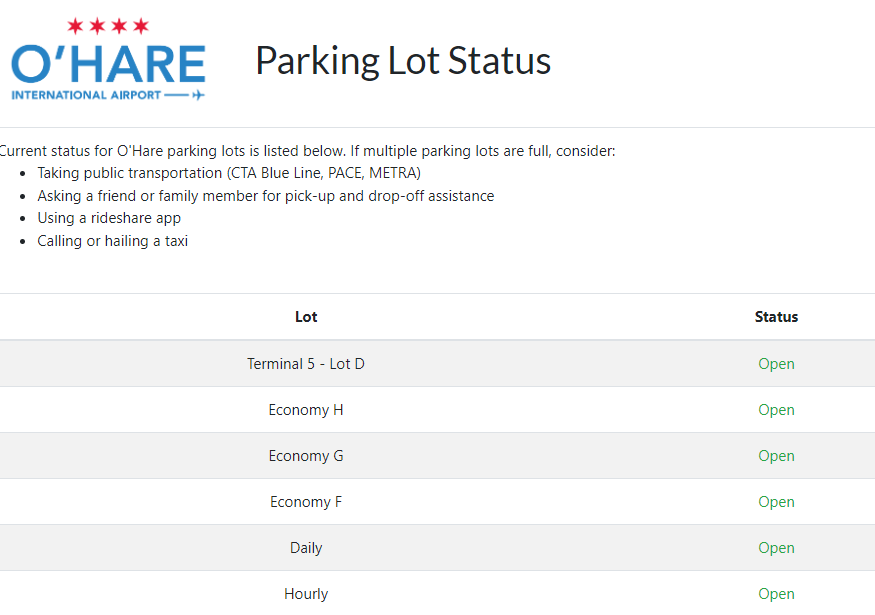Click the public transportation bullet text

[x=229, y=173]
